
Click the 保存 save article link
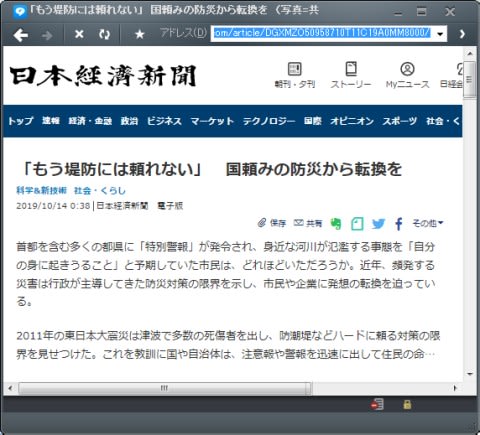272,223
